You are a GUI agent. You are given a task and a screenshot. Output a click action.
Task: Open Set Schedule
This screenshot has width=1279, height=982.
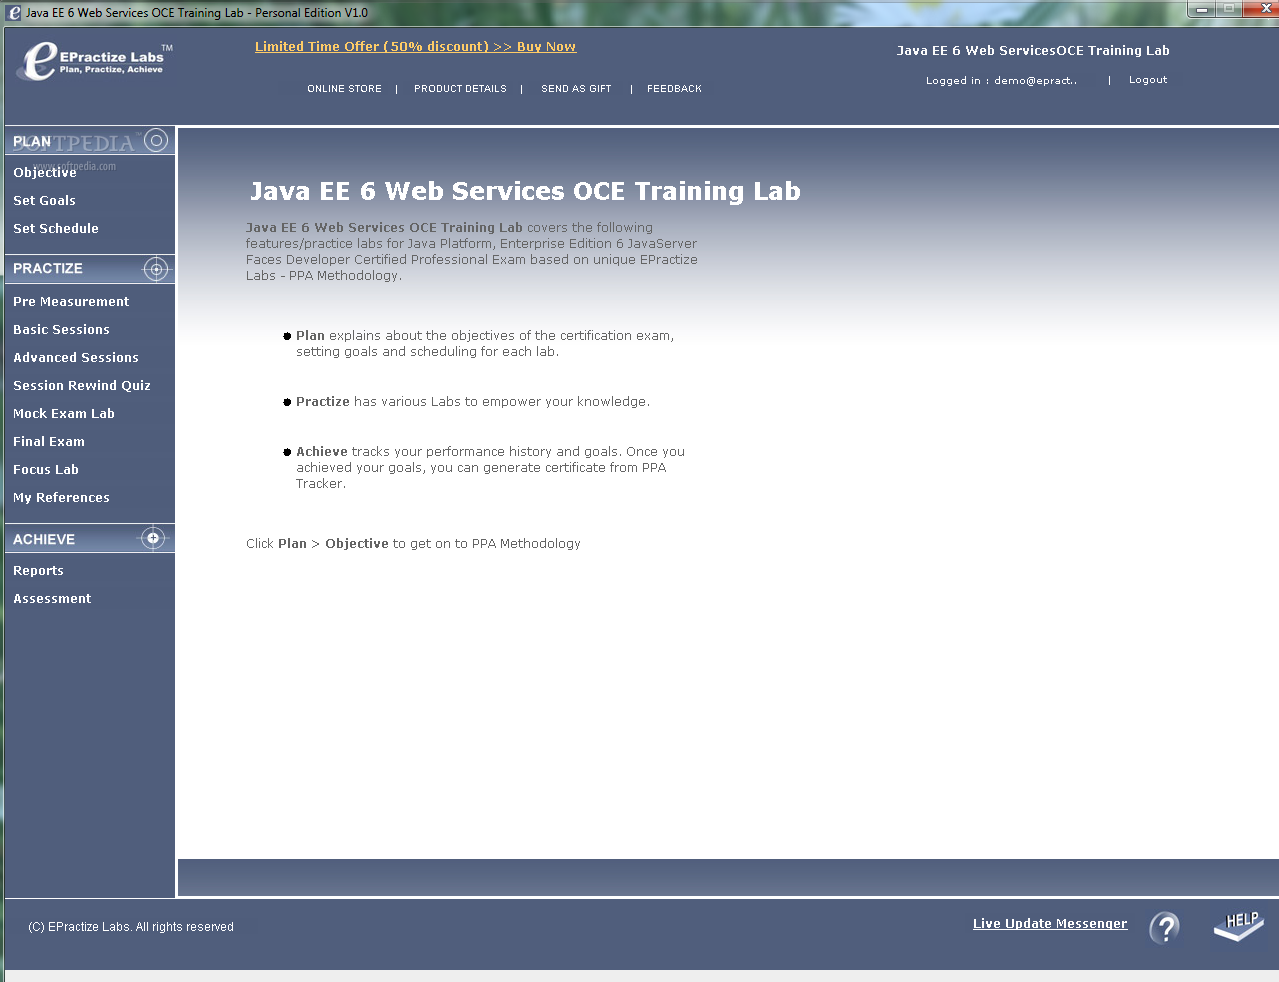(x=56, y=229)
